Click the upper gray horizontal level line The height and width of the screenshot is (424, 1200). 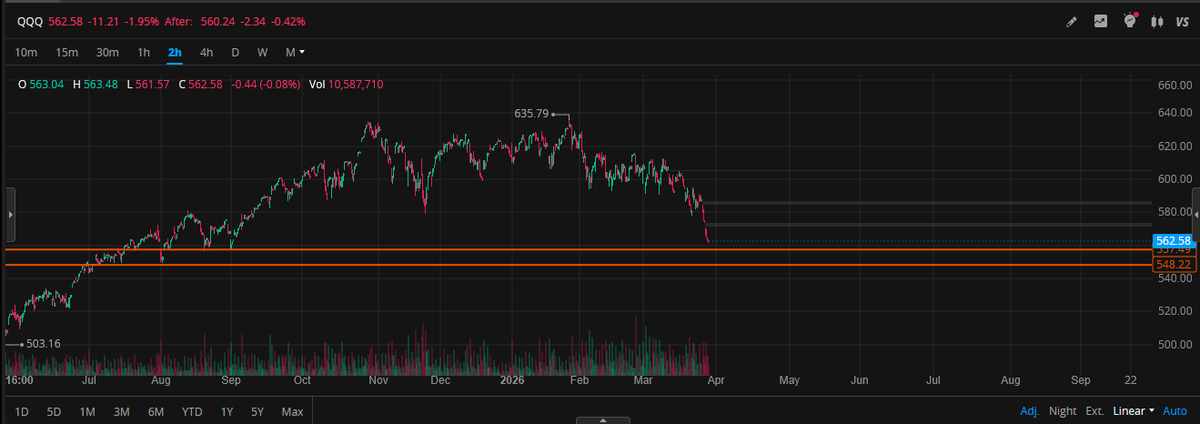(x=928, y=203)
